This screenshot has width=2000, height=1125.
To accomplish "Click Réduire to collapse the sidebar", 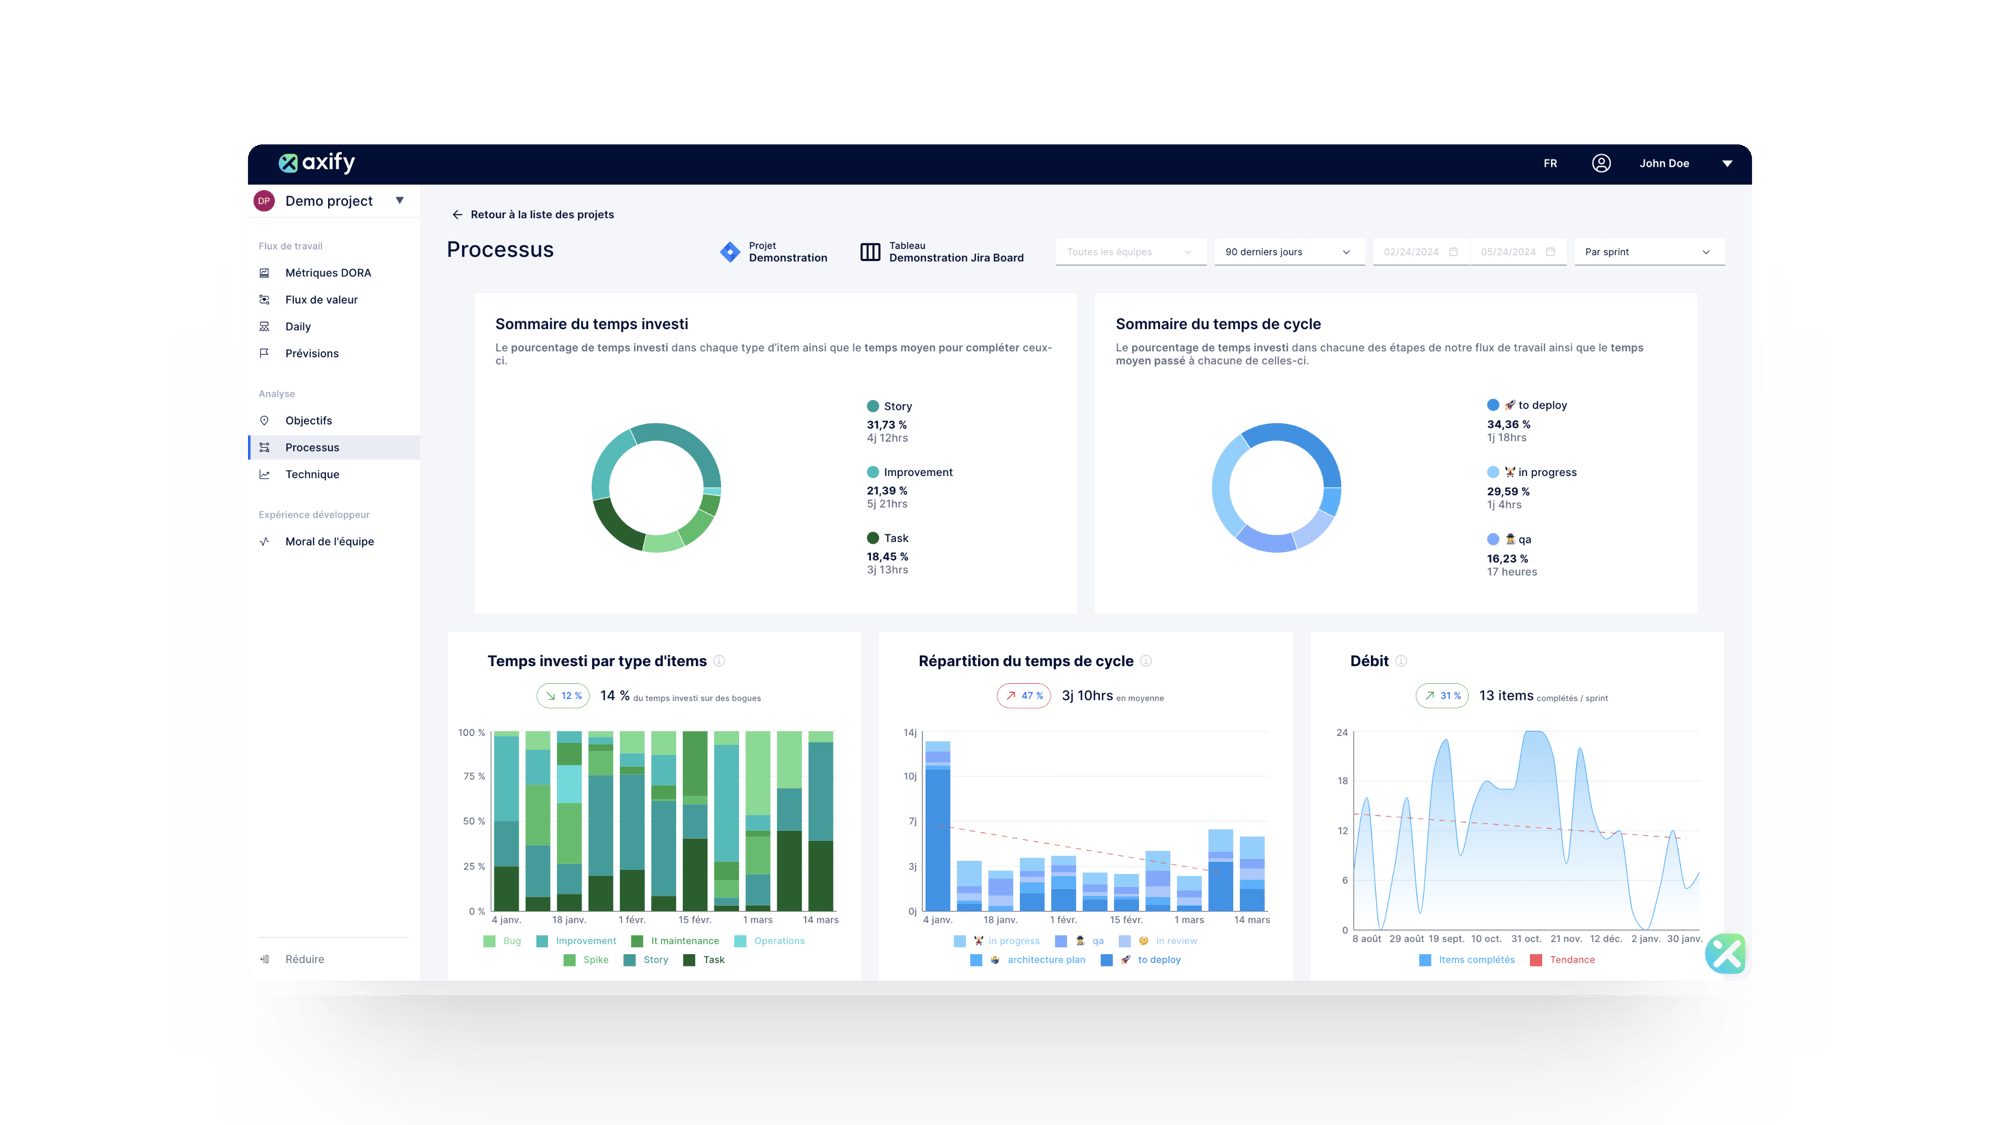I will 304,959.
